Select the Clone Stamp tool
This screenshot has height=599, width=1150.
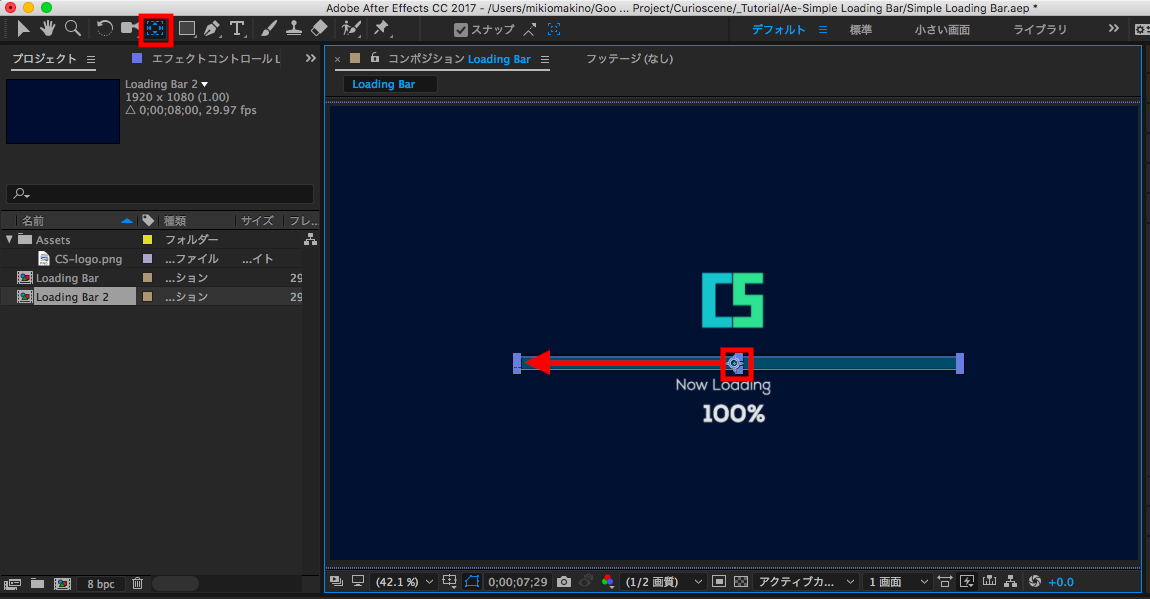(294, 28)
